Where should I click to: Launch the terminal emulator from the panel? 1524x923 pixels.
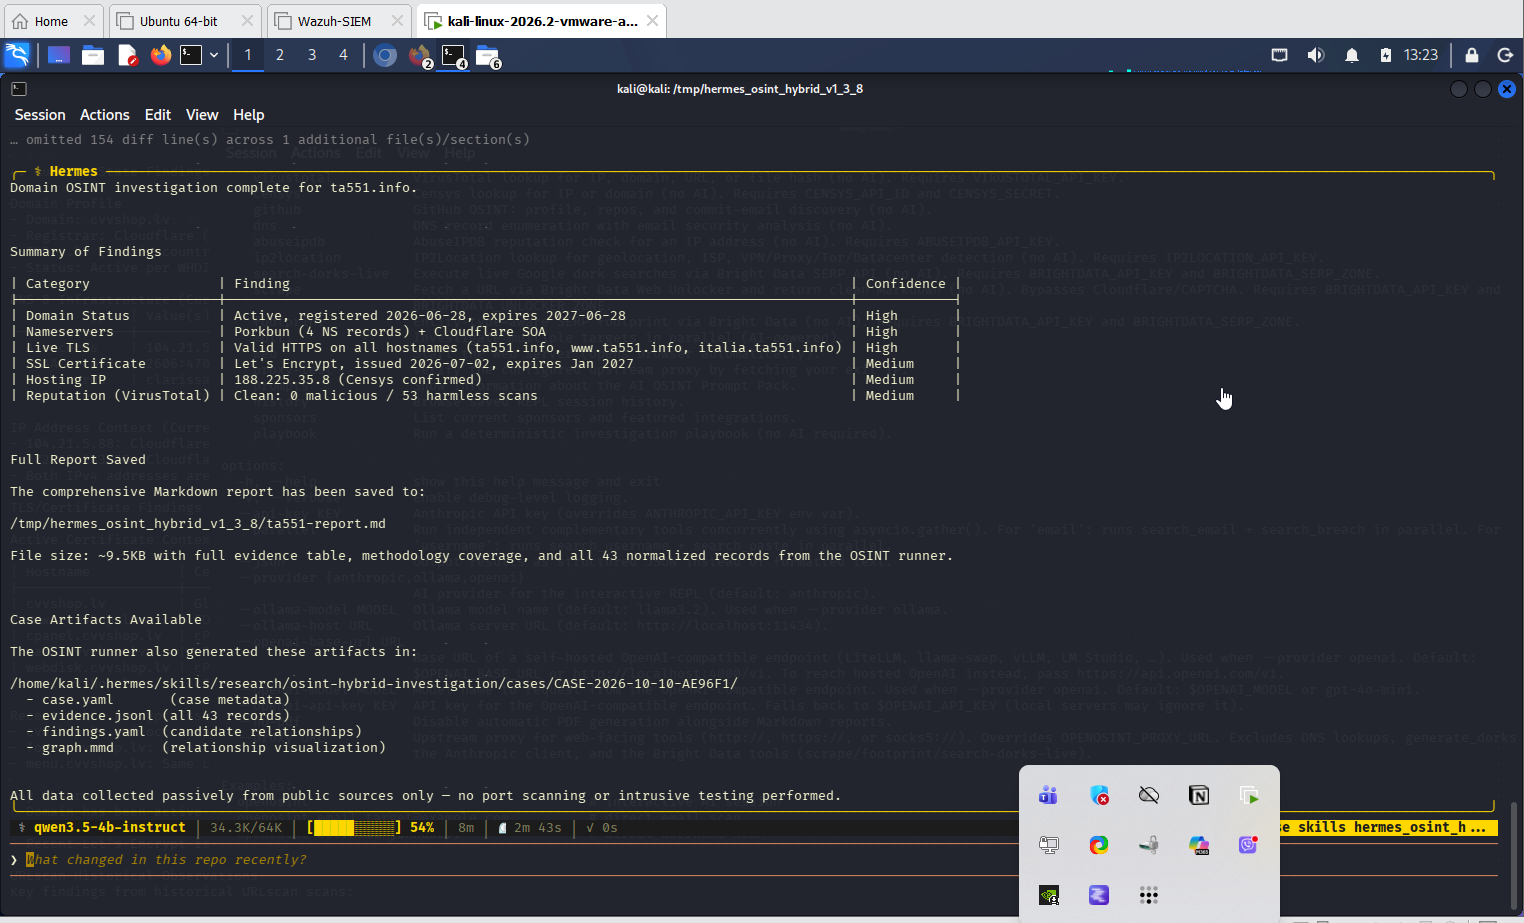click(x=191, y=55)
